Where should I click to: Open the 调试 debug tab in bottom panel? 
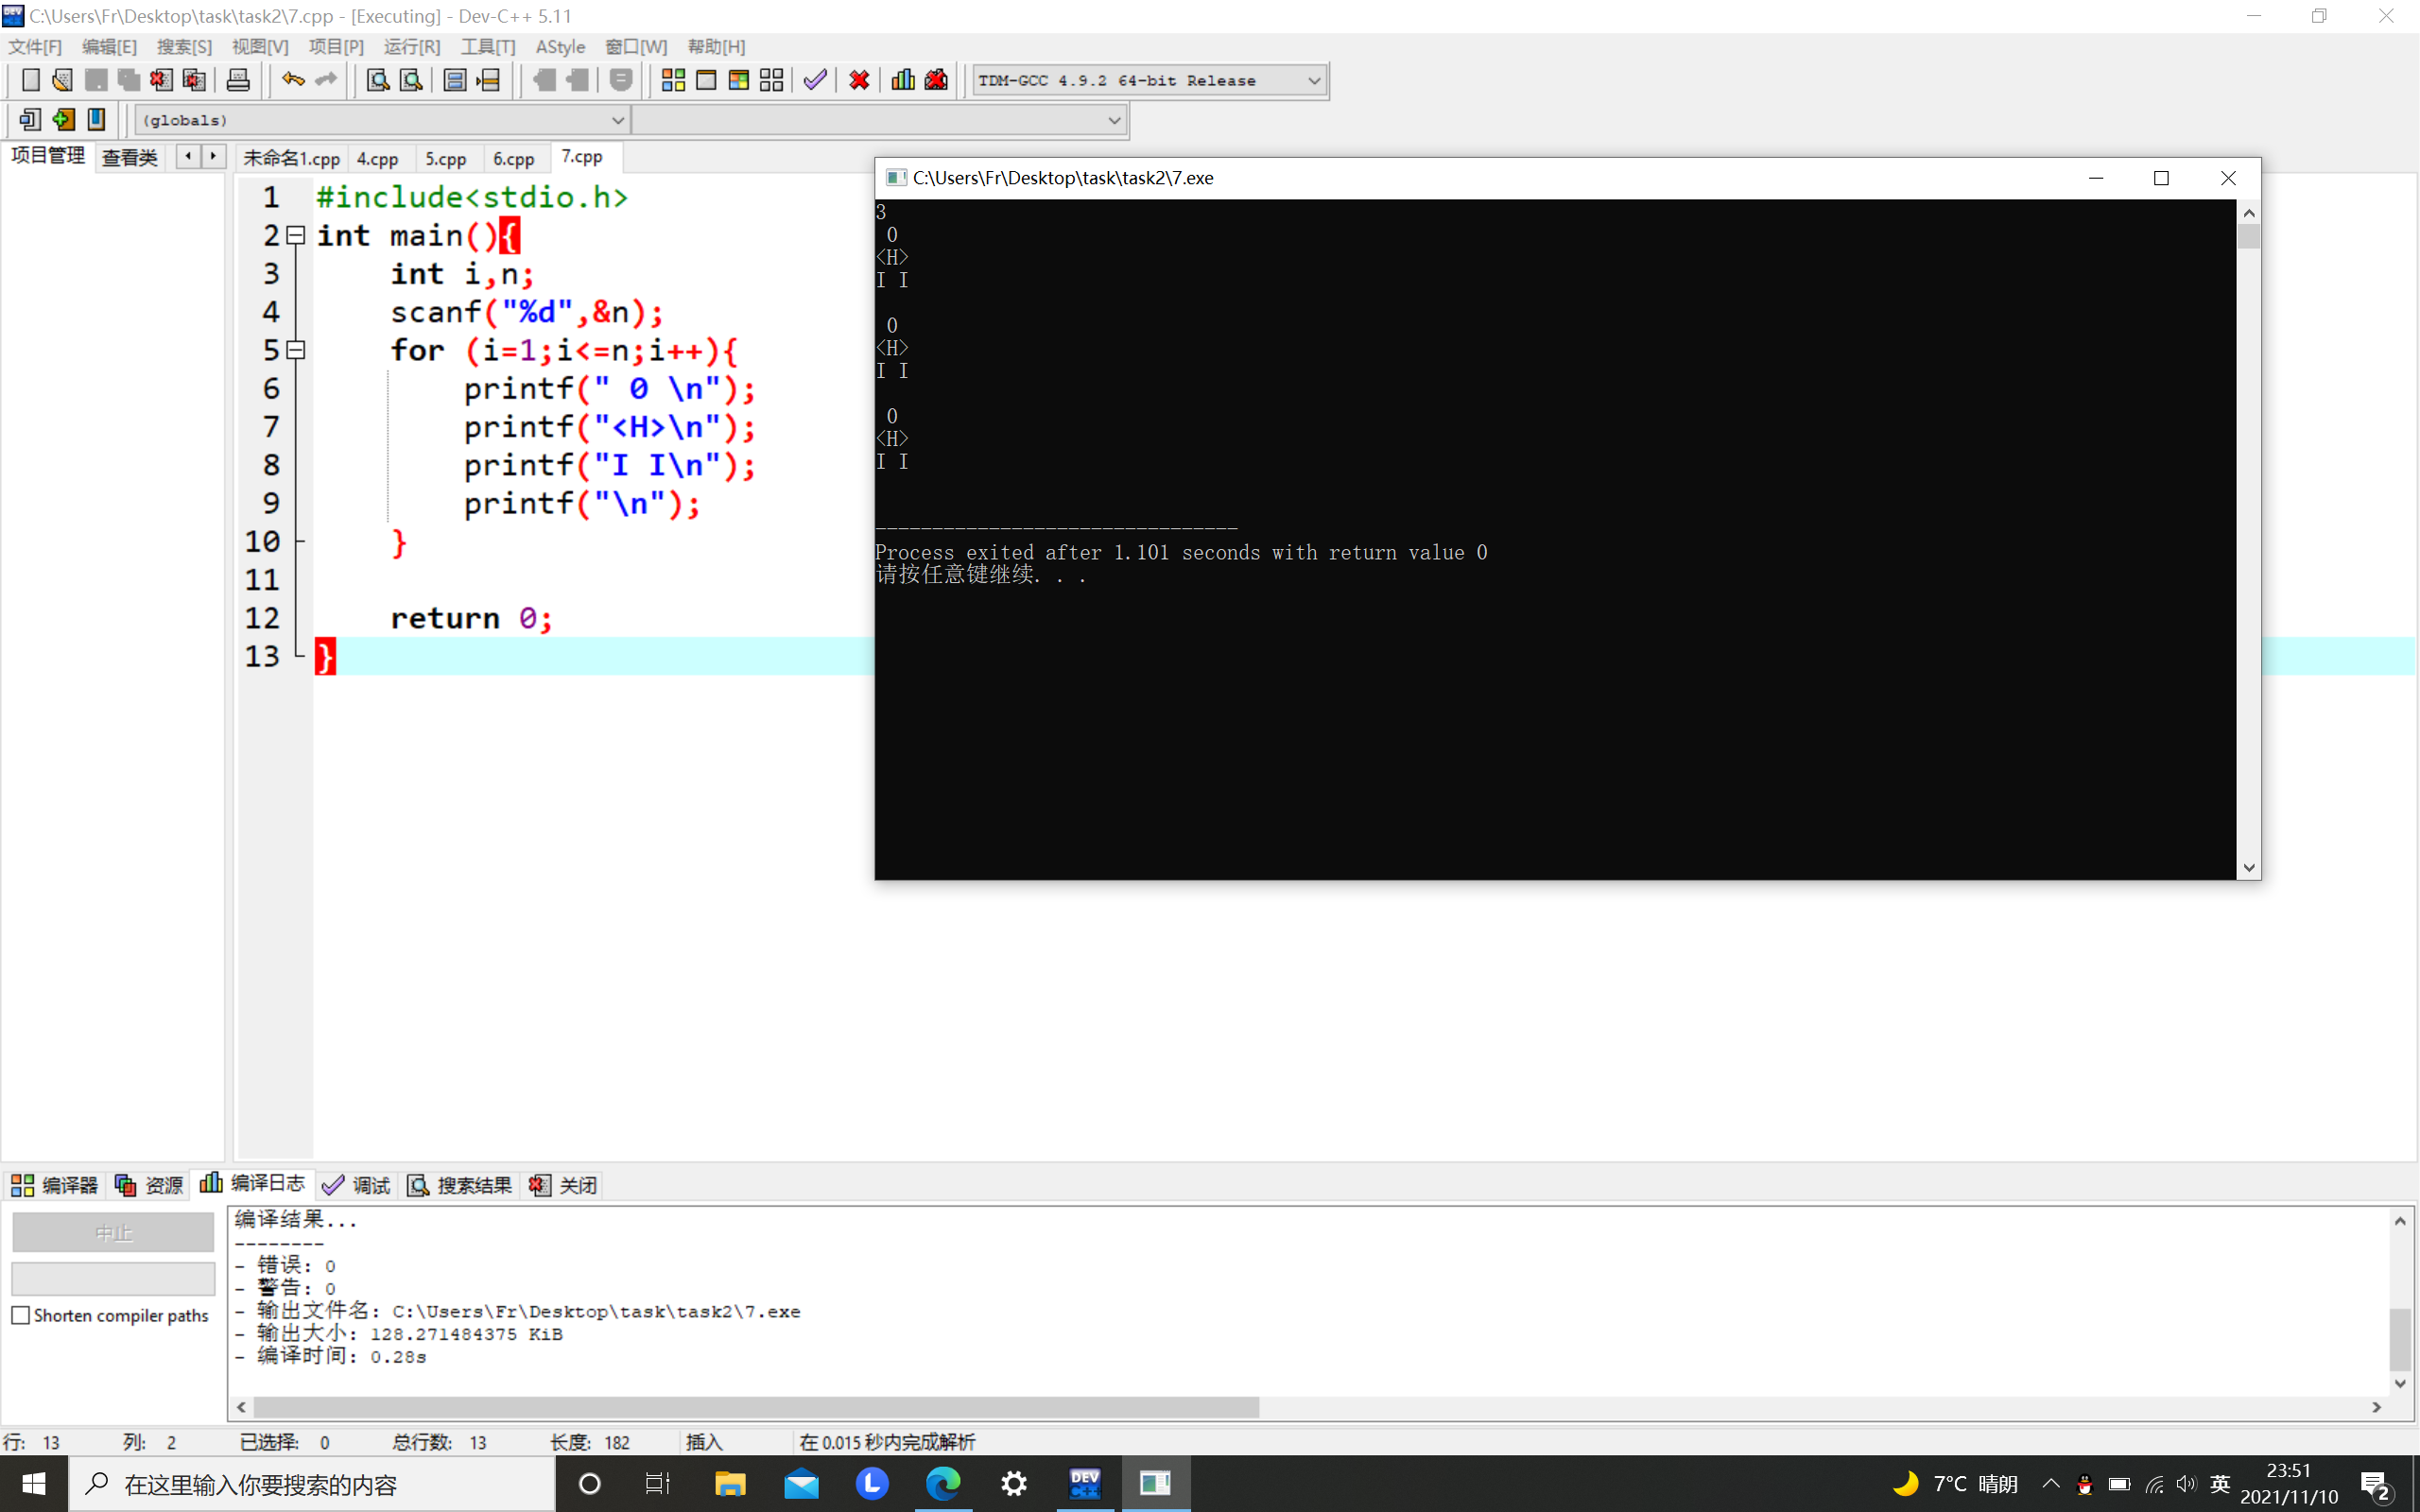pos(357,1185)
